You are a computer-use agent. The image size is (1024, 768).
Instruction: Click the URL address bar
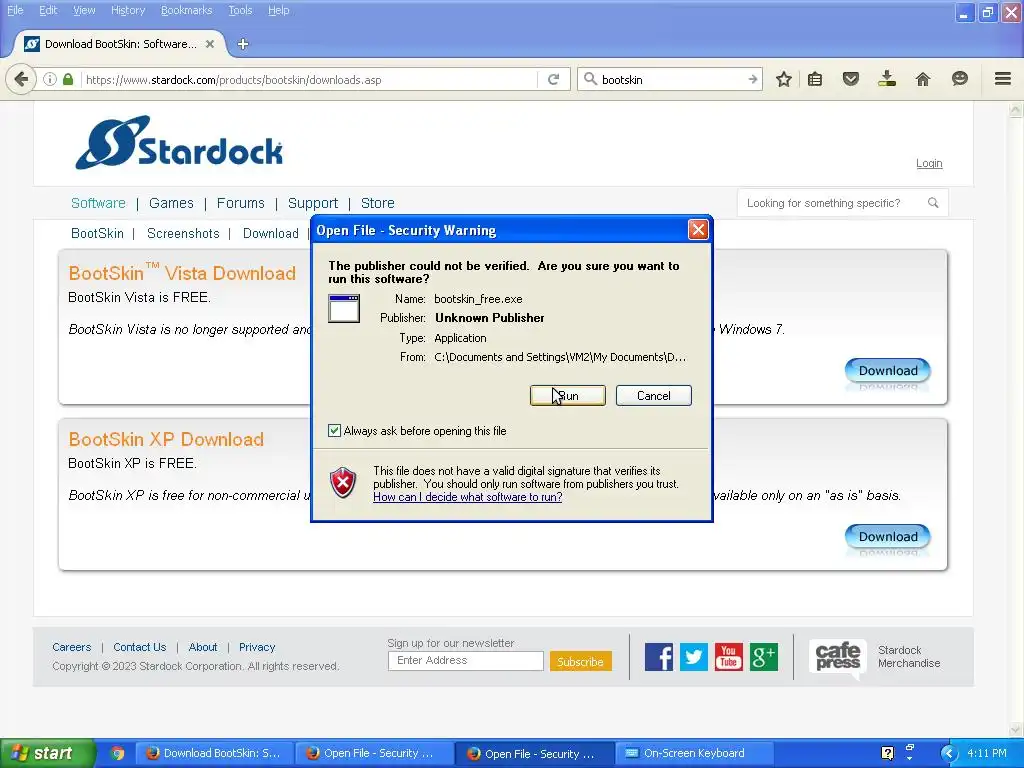[x=310, y=80]
